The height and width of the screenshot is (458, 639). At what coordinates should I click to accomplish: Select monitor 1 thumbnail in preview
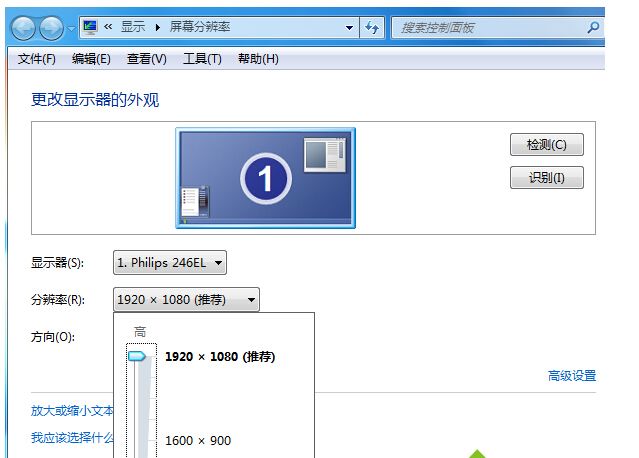(265, 178)
